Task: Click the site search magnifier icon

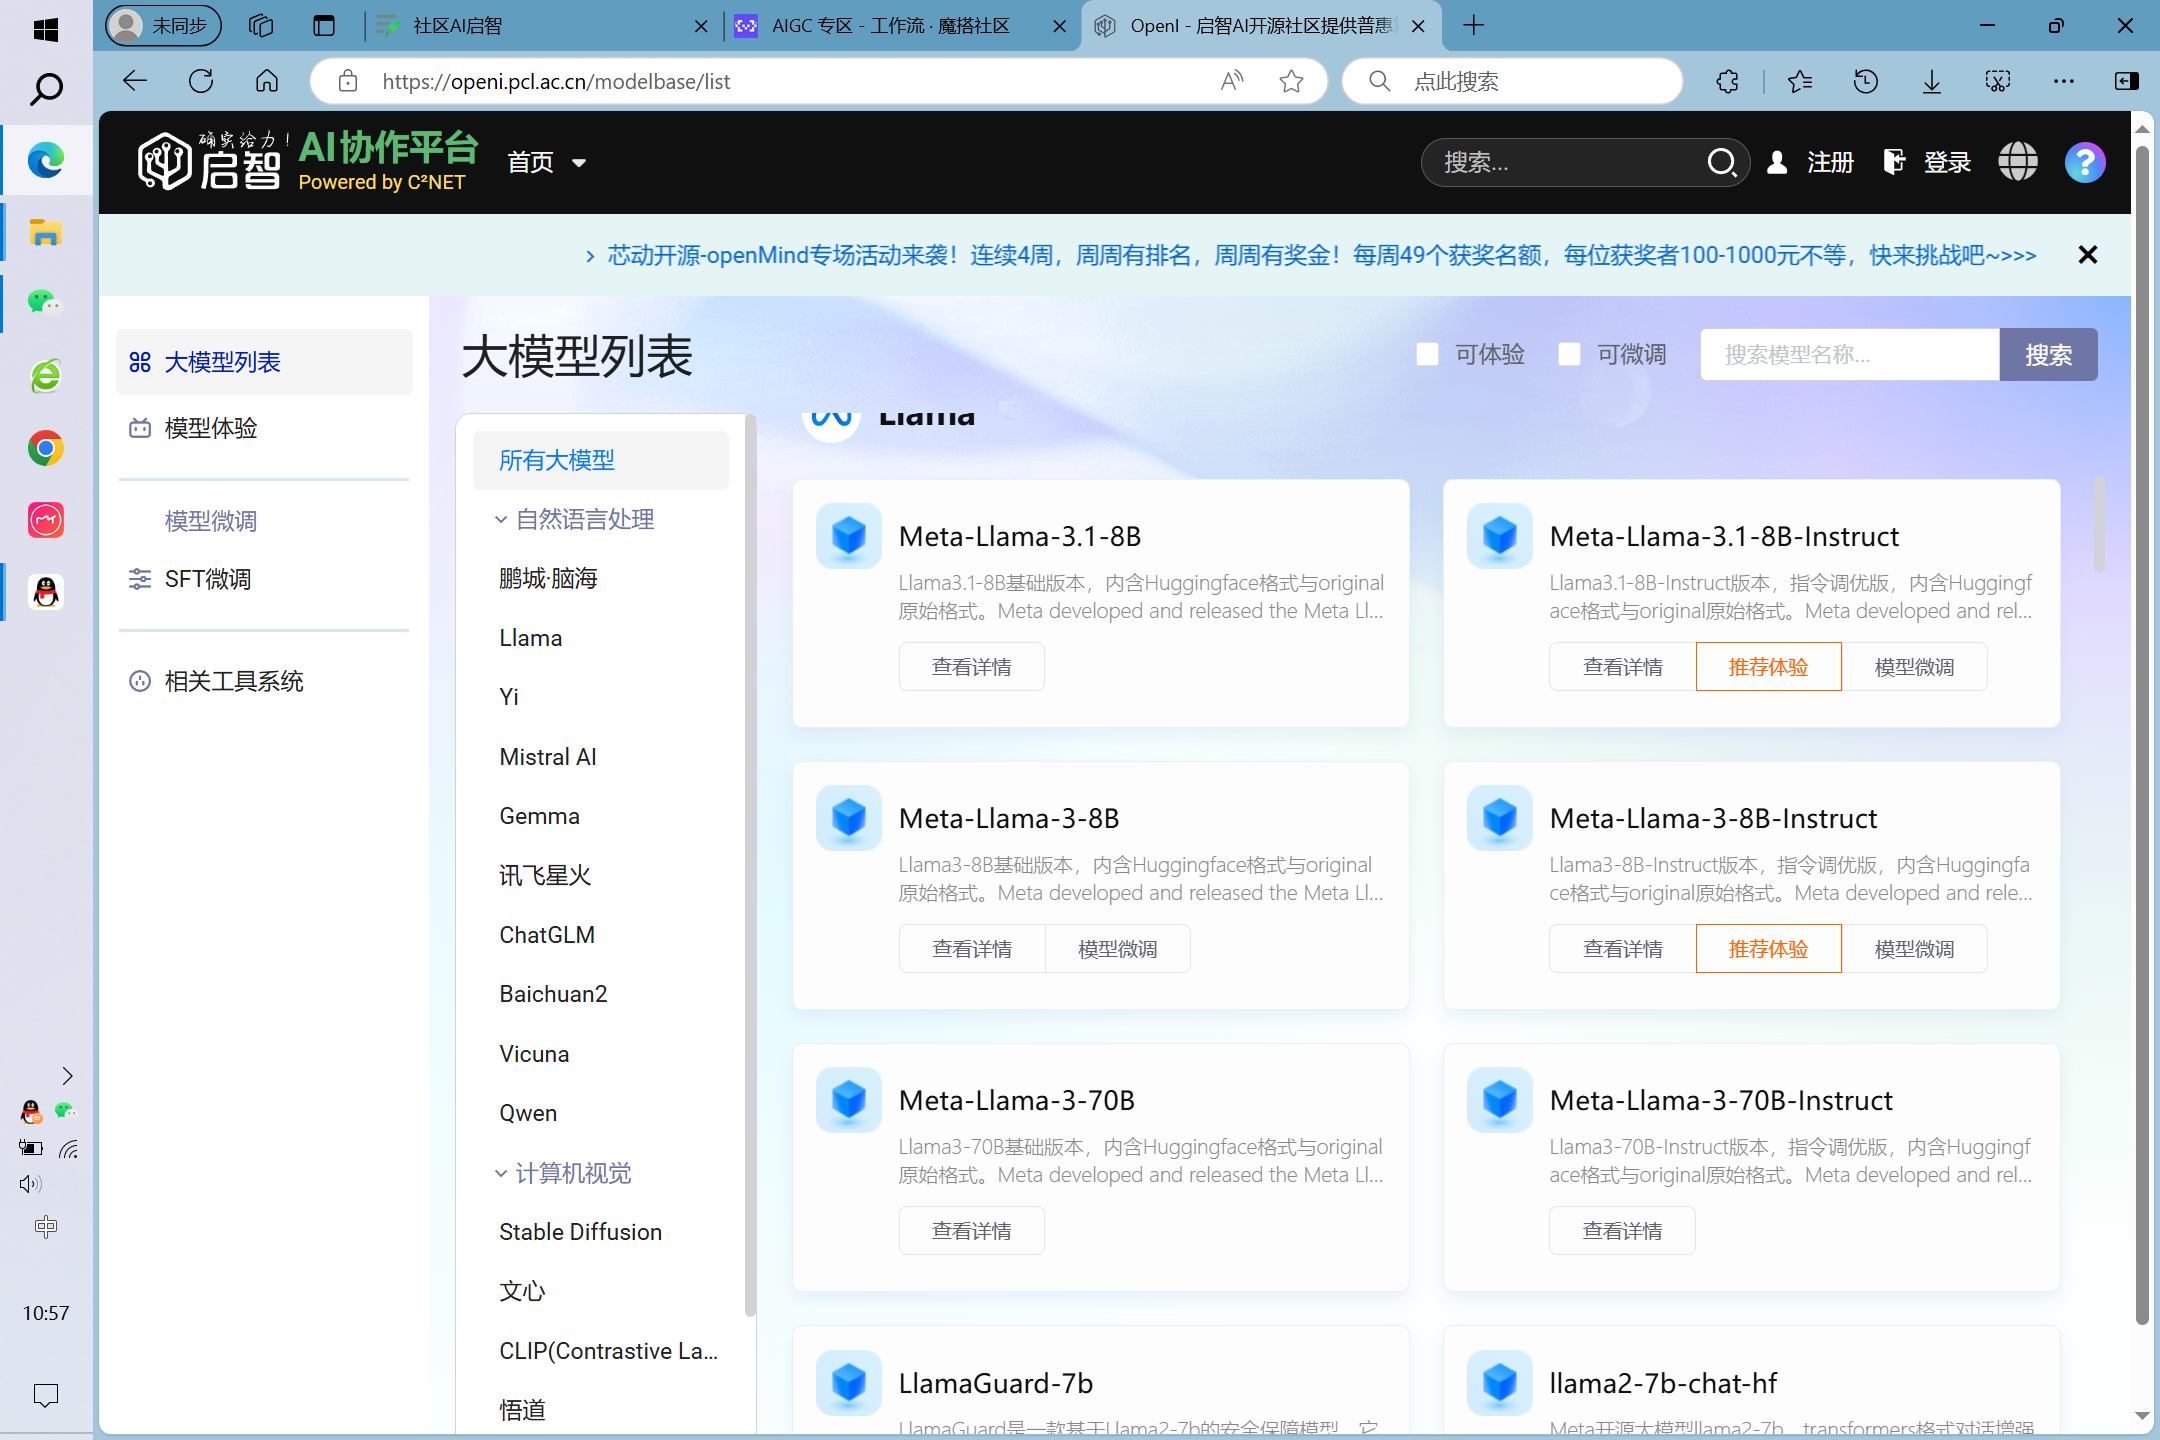Action: [x=1721, y=162]
